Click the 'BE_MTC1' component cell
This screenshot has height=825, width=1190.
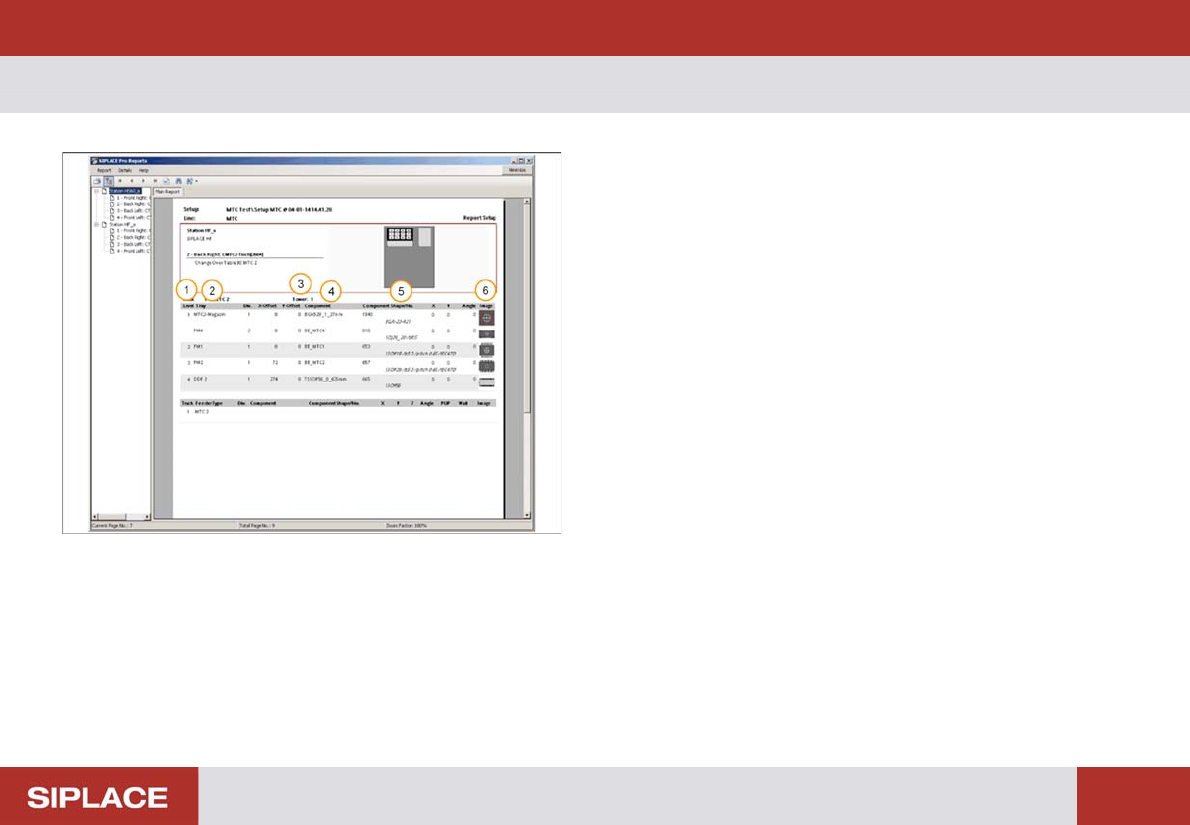pyautogui.click(x=315, y=346)
